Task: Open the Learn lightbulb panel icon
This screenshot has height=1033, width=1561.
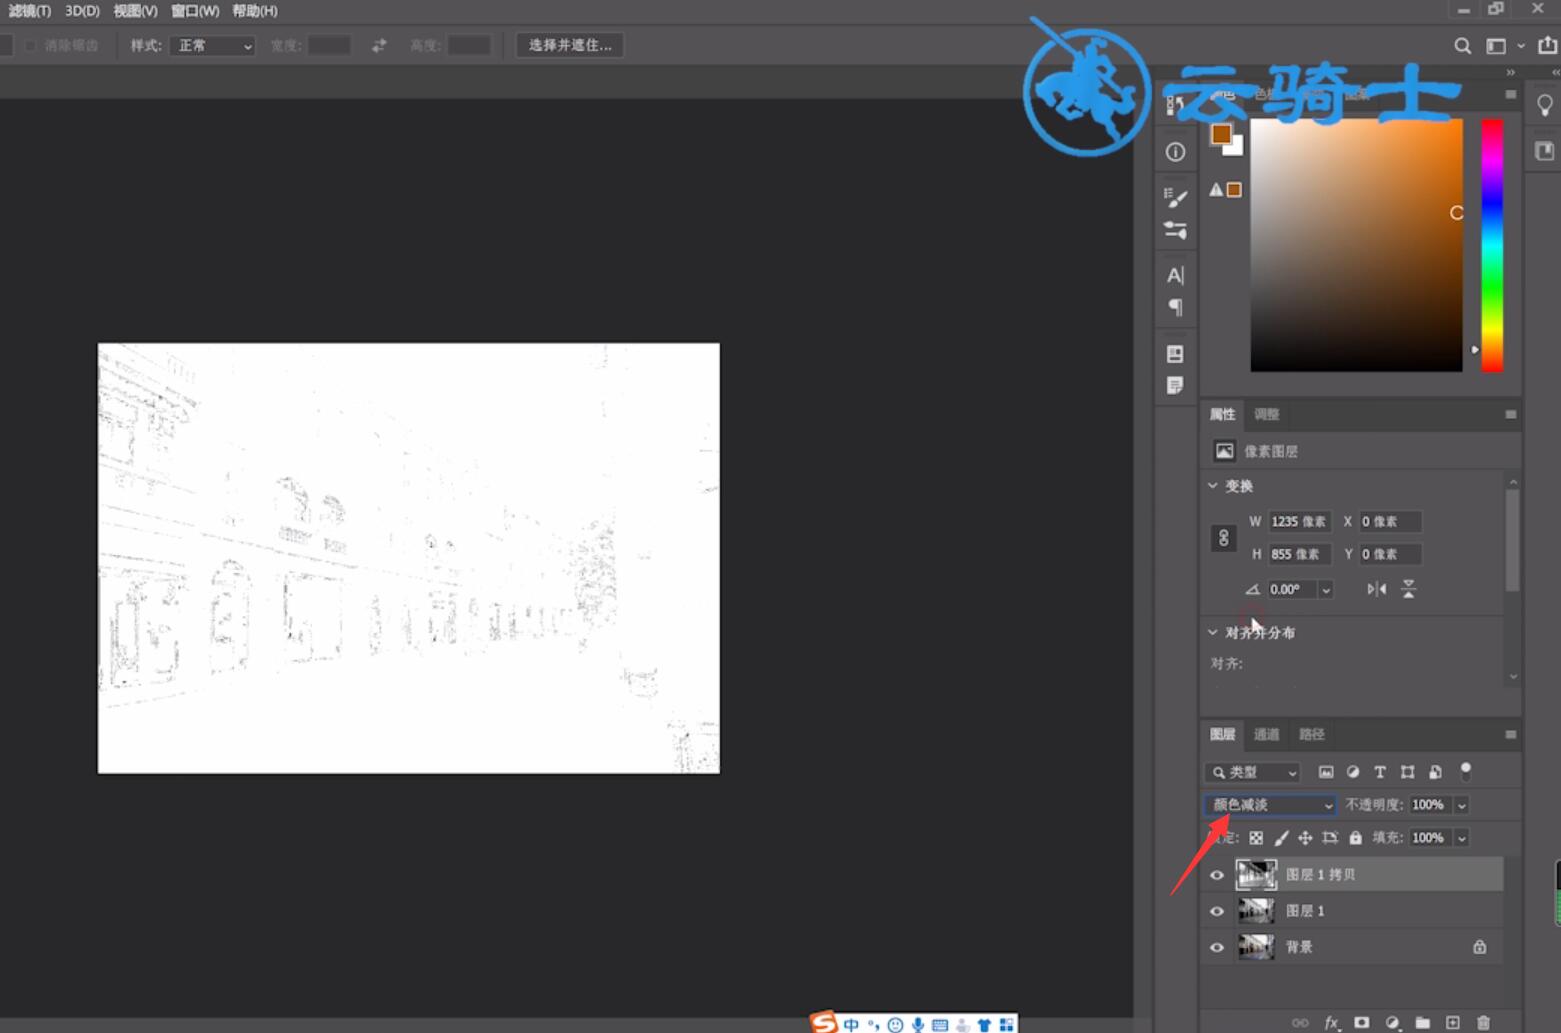Action: click(x=1545, y=105)
